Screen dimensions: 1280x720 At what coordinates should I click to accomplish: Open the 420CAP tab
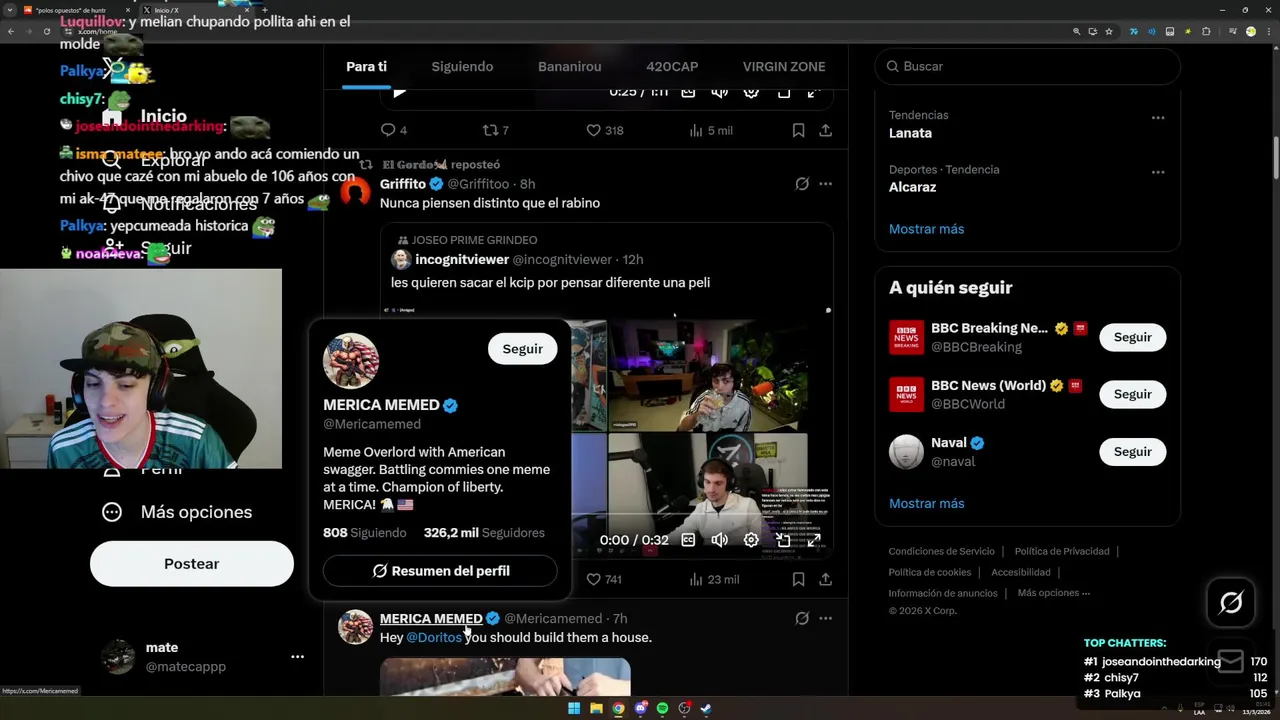672,66
